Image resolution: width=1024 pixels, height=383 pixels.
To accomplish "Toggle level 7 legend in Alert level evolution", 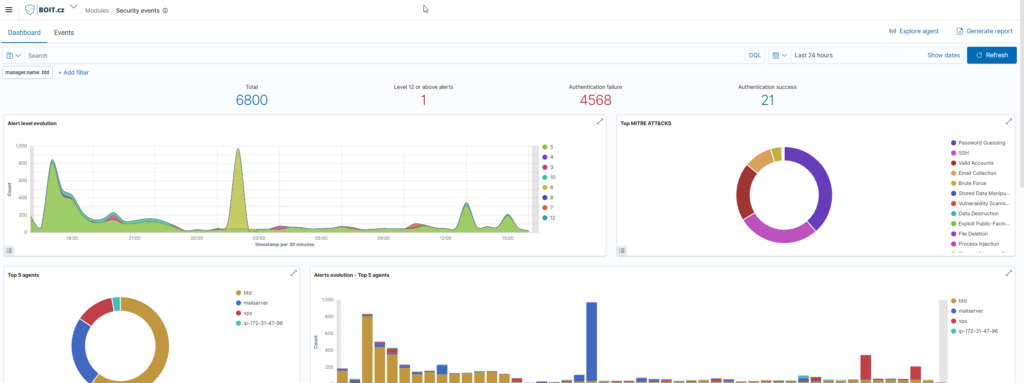I will pyautogui.click(x=549, y=207).
